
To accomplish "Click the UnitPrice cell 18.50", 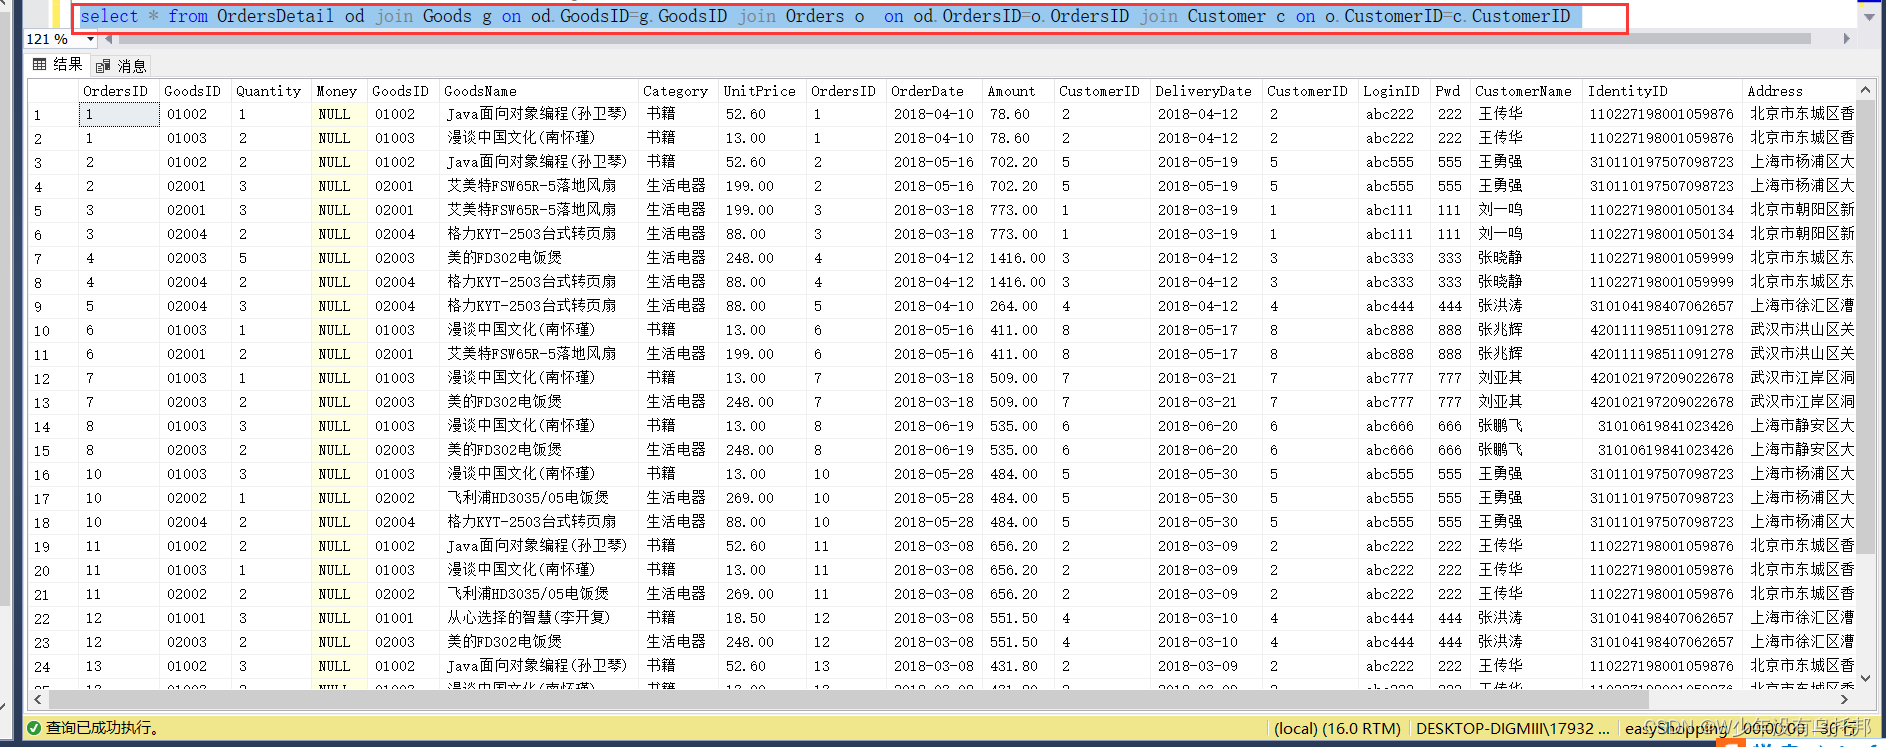I will click(763, 619).
